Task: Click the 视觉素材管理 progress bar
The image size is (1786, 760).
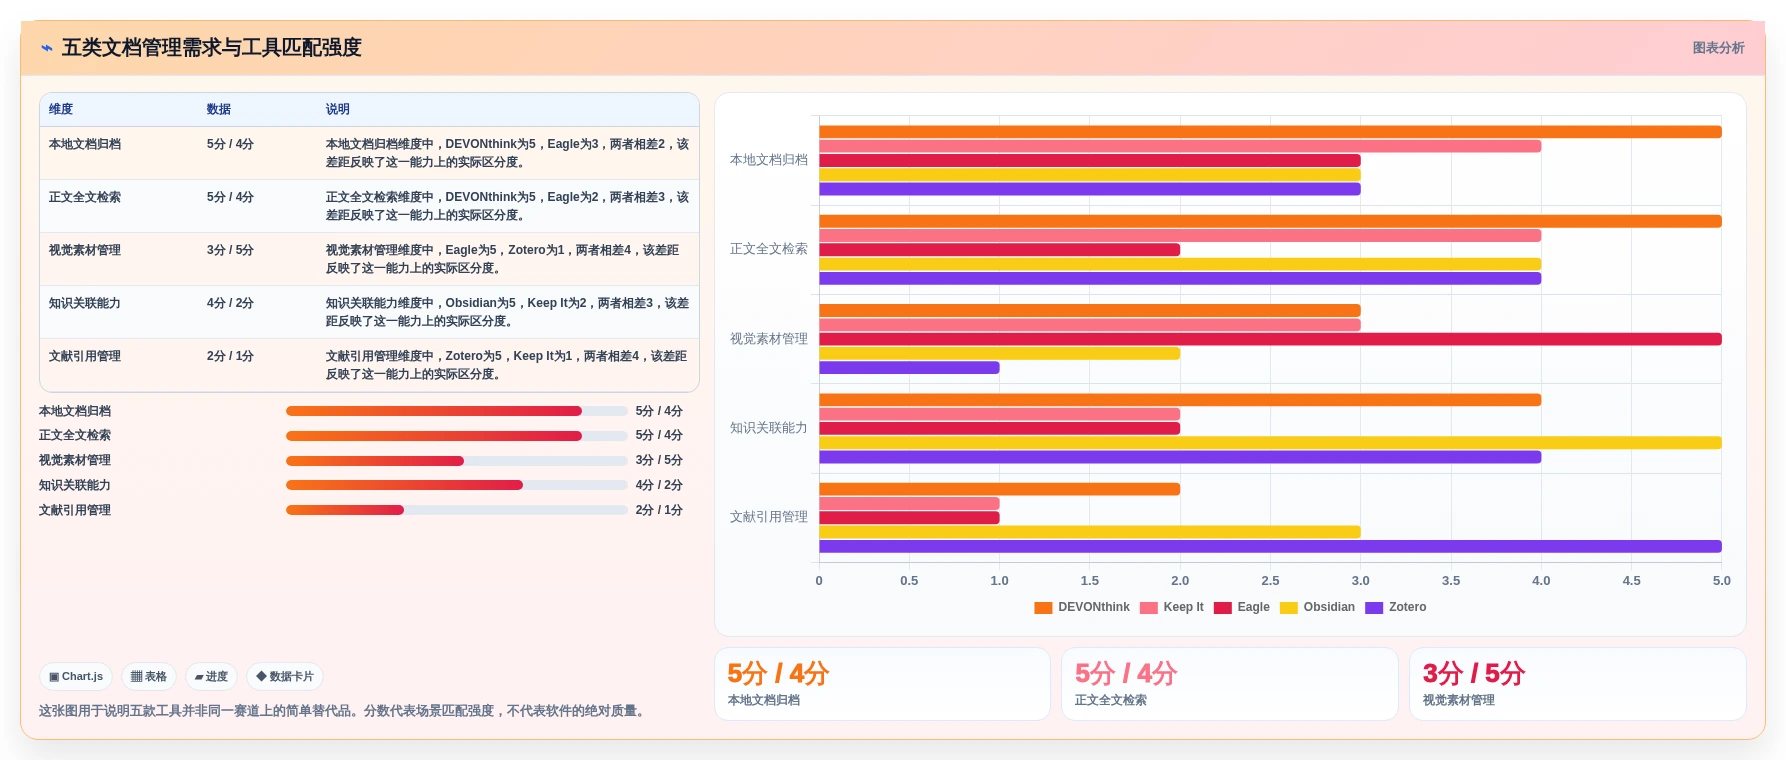Action: pyautogui.click(x=456, y=461)
